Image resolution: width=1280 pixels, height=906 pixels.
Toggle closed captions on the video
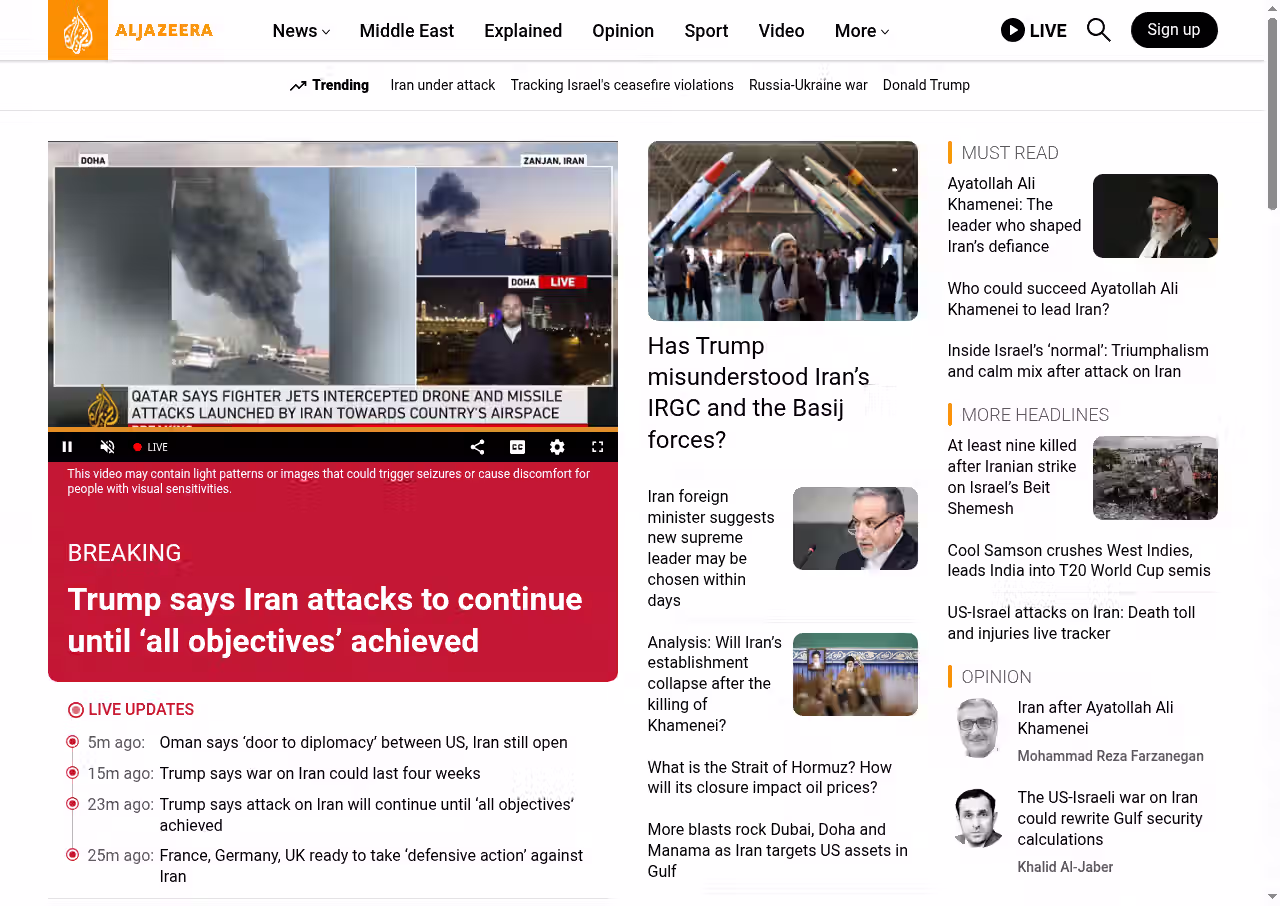[x=517, y=447]
